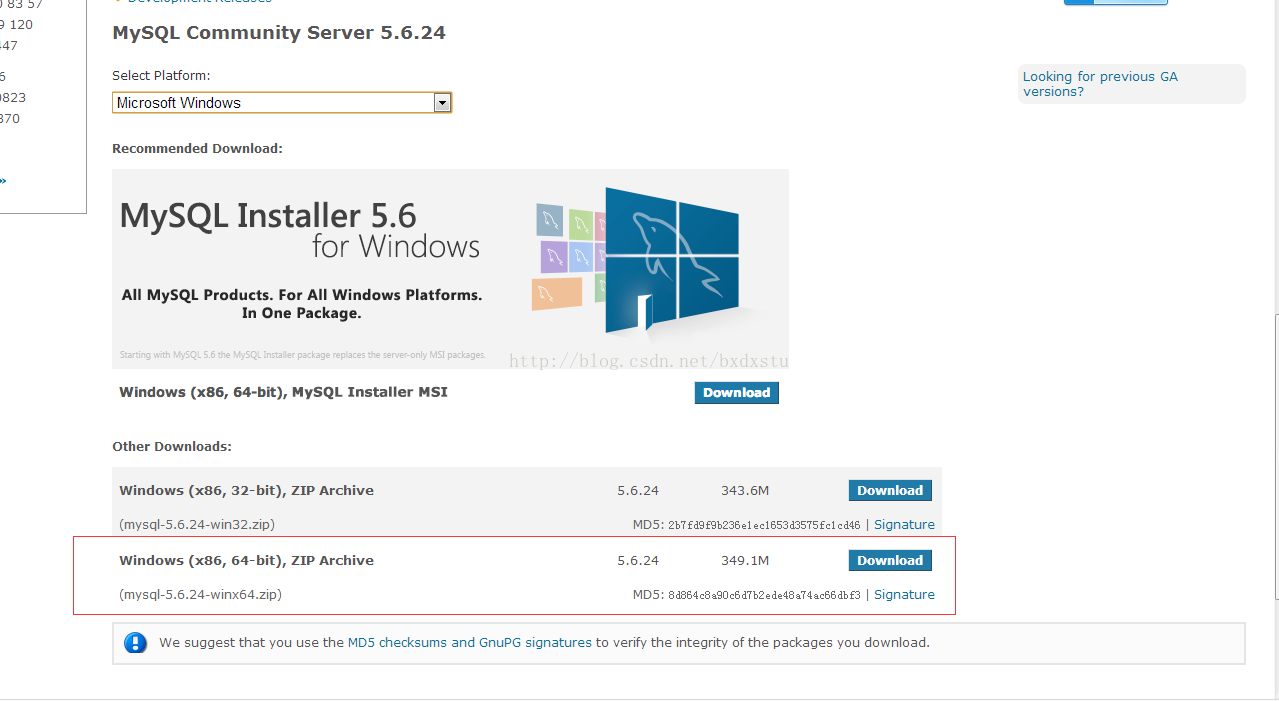Image resolution: width=1279 pixels, height=701 pixels.
Task: Download the MySQL Installer MSI
Action: [736, 393]
